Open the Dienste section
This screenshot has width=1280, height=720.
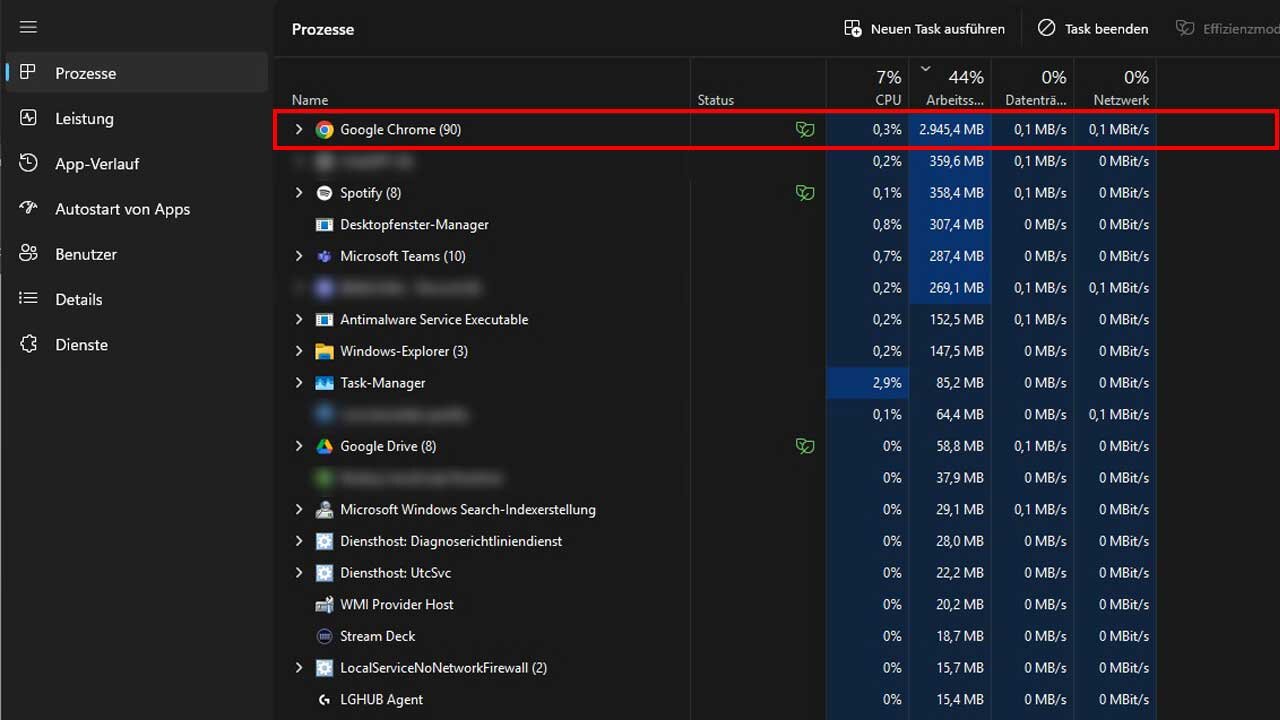click(x=81, y=345)
